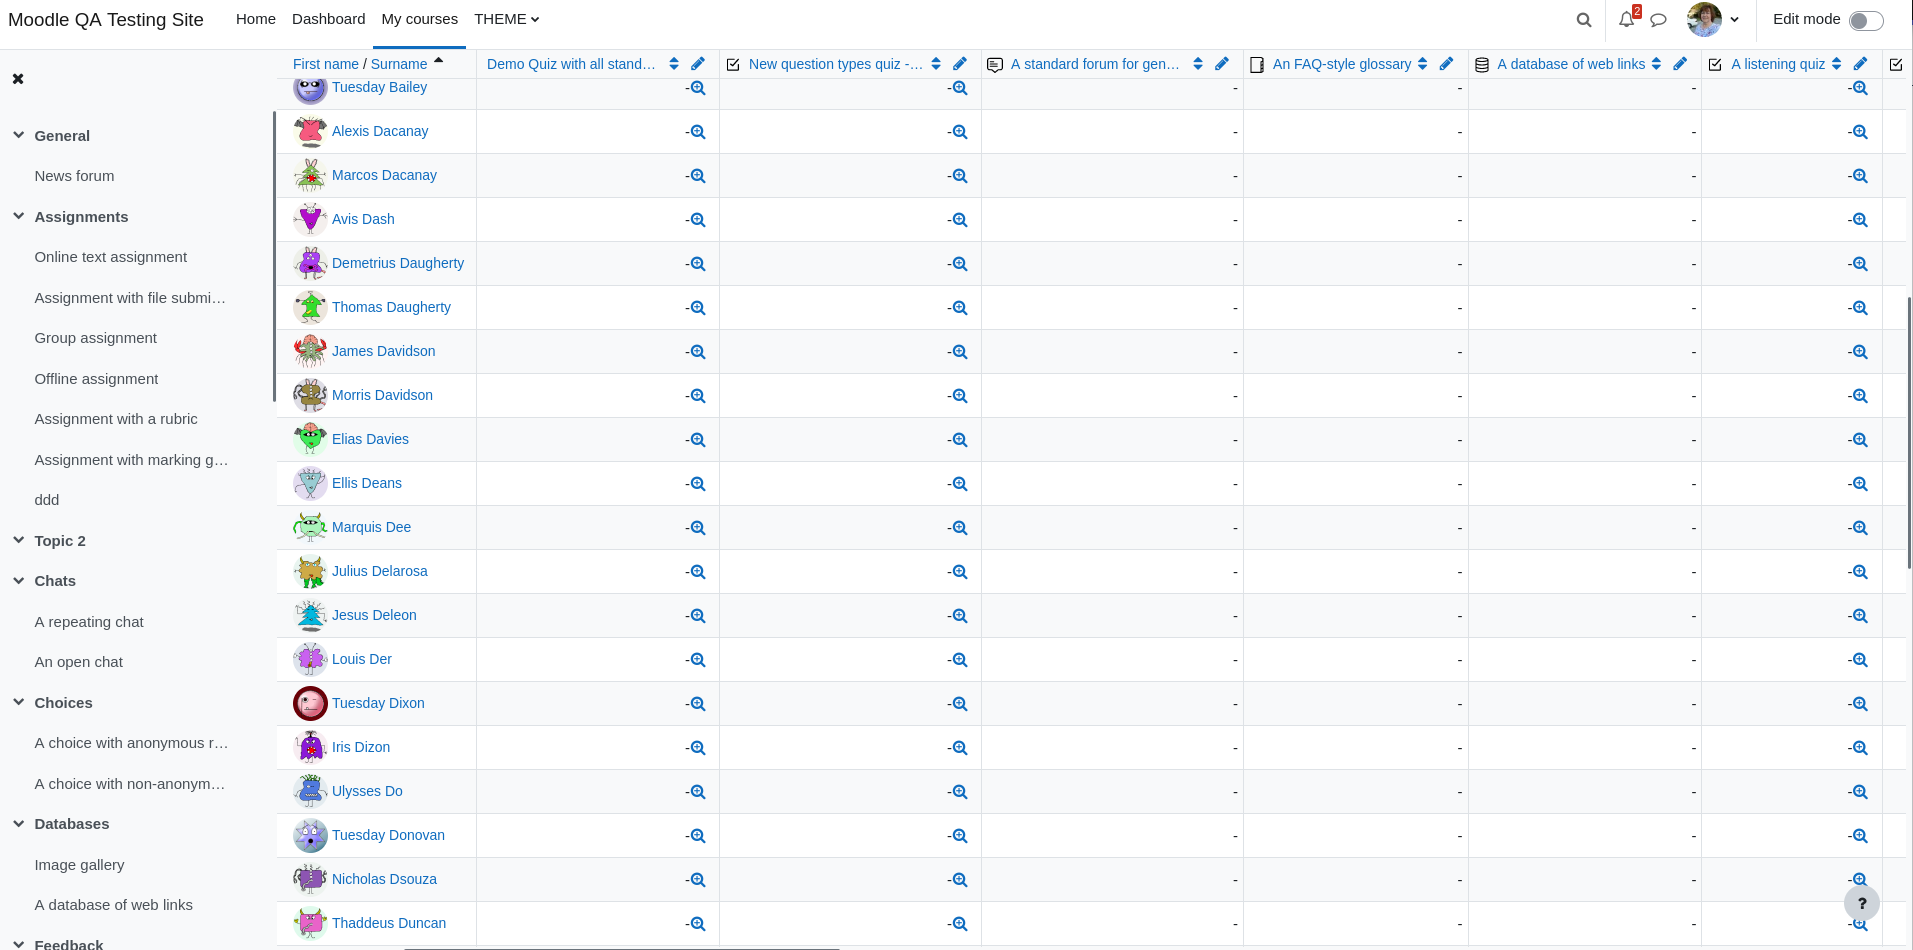Open the messaging speech bubble icon
Image resolution: width=1913 pixels, height=950 pixels.
tap(1658, 20)
